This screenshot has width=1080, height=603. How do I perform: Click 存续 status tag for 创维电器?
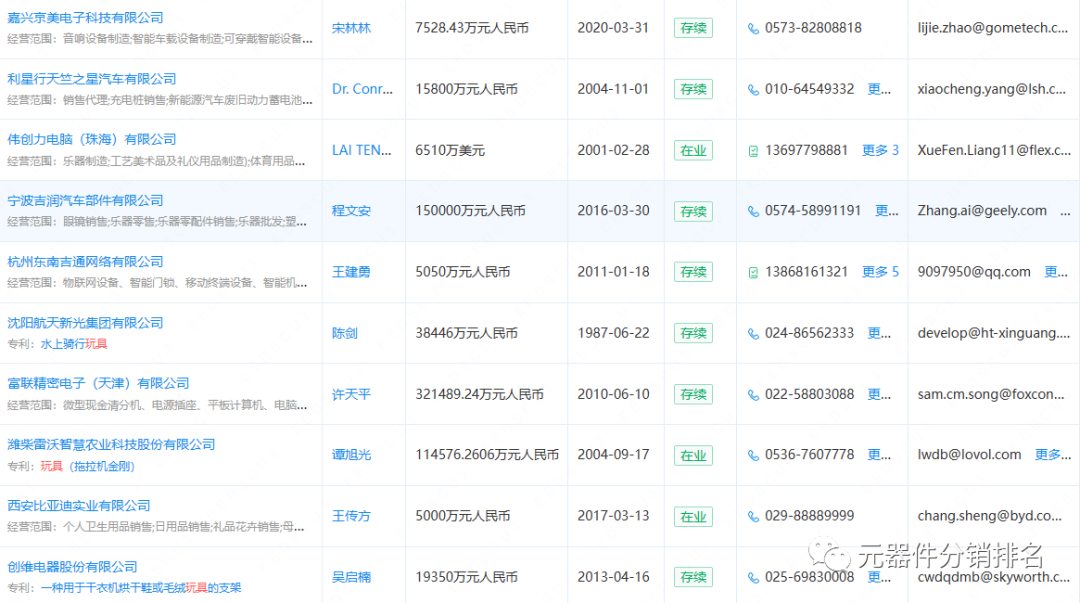point(693,578)
